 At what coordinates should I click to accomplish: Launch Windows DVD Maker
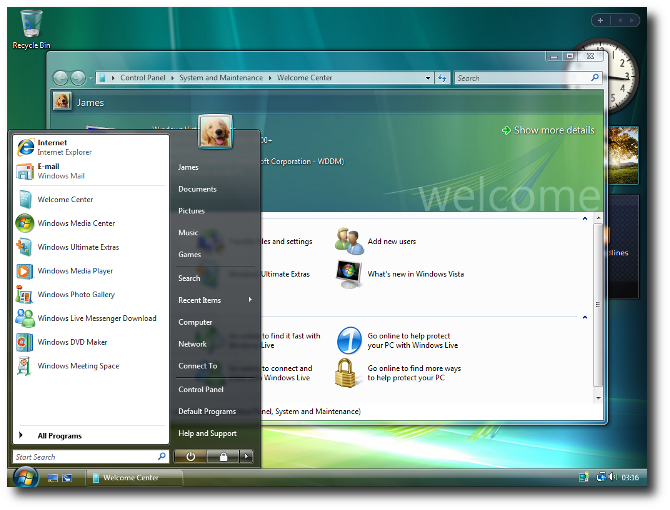click(x=72, y=342)
